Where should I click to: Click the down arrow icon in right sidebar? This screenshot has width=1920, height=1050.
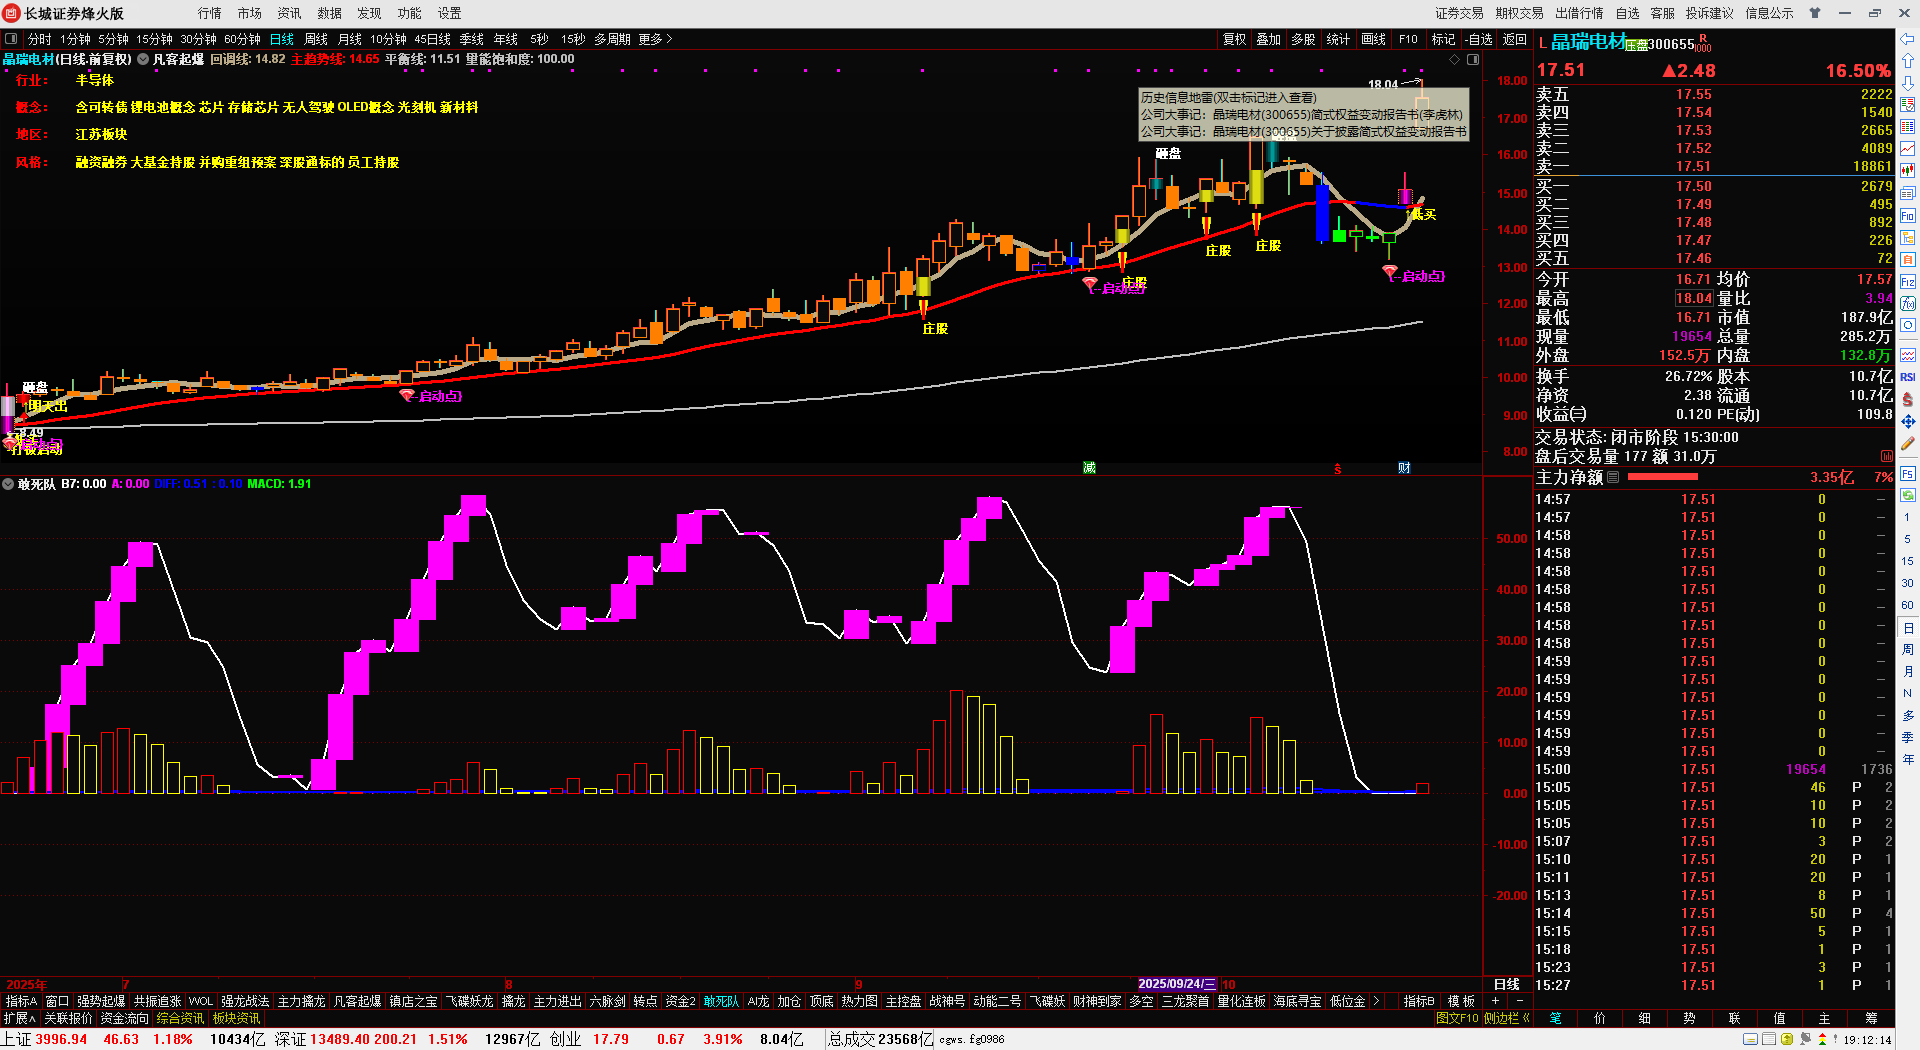click(1907, 83)
